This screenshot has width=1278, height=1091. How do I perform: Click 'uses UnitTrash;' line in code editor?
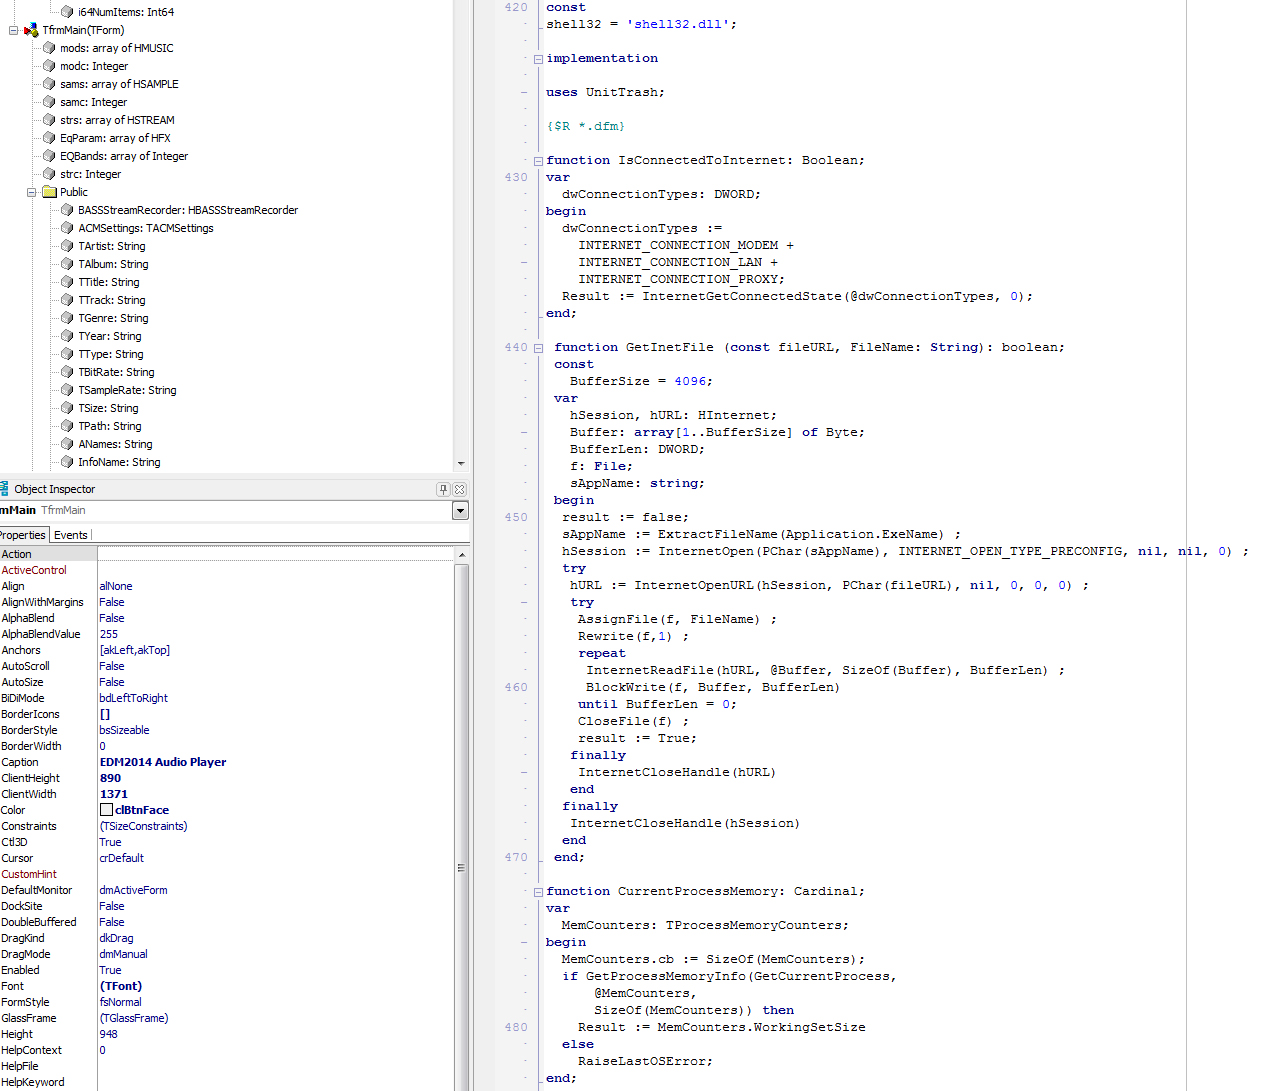[605, 92]
